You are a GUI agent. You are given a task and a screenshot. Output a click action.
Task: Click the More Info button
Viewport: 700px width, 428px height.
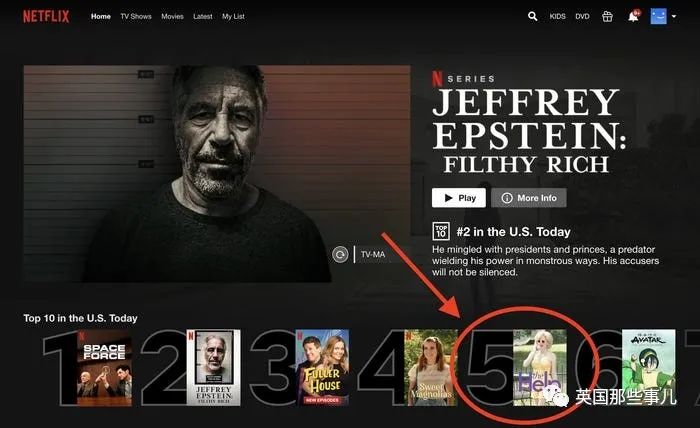528,198
